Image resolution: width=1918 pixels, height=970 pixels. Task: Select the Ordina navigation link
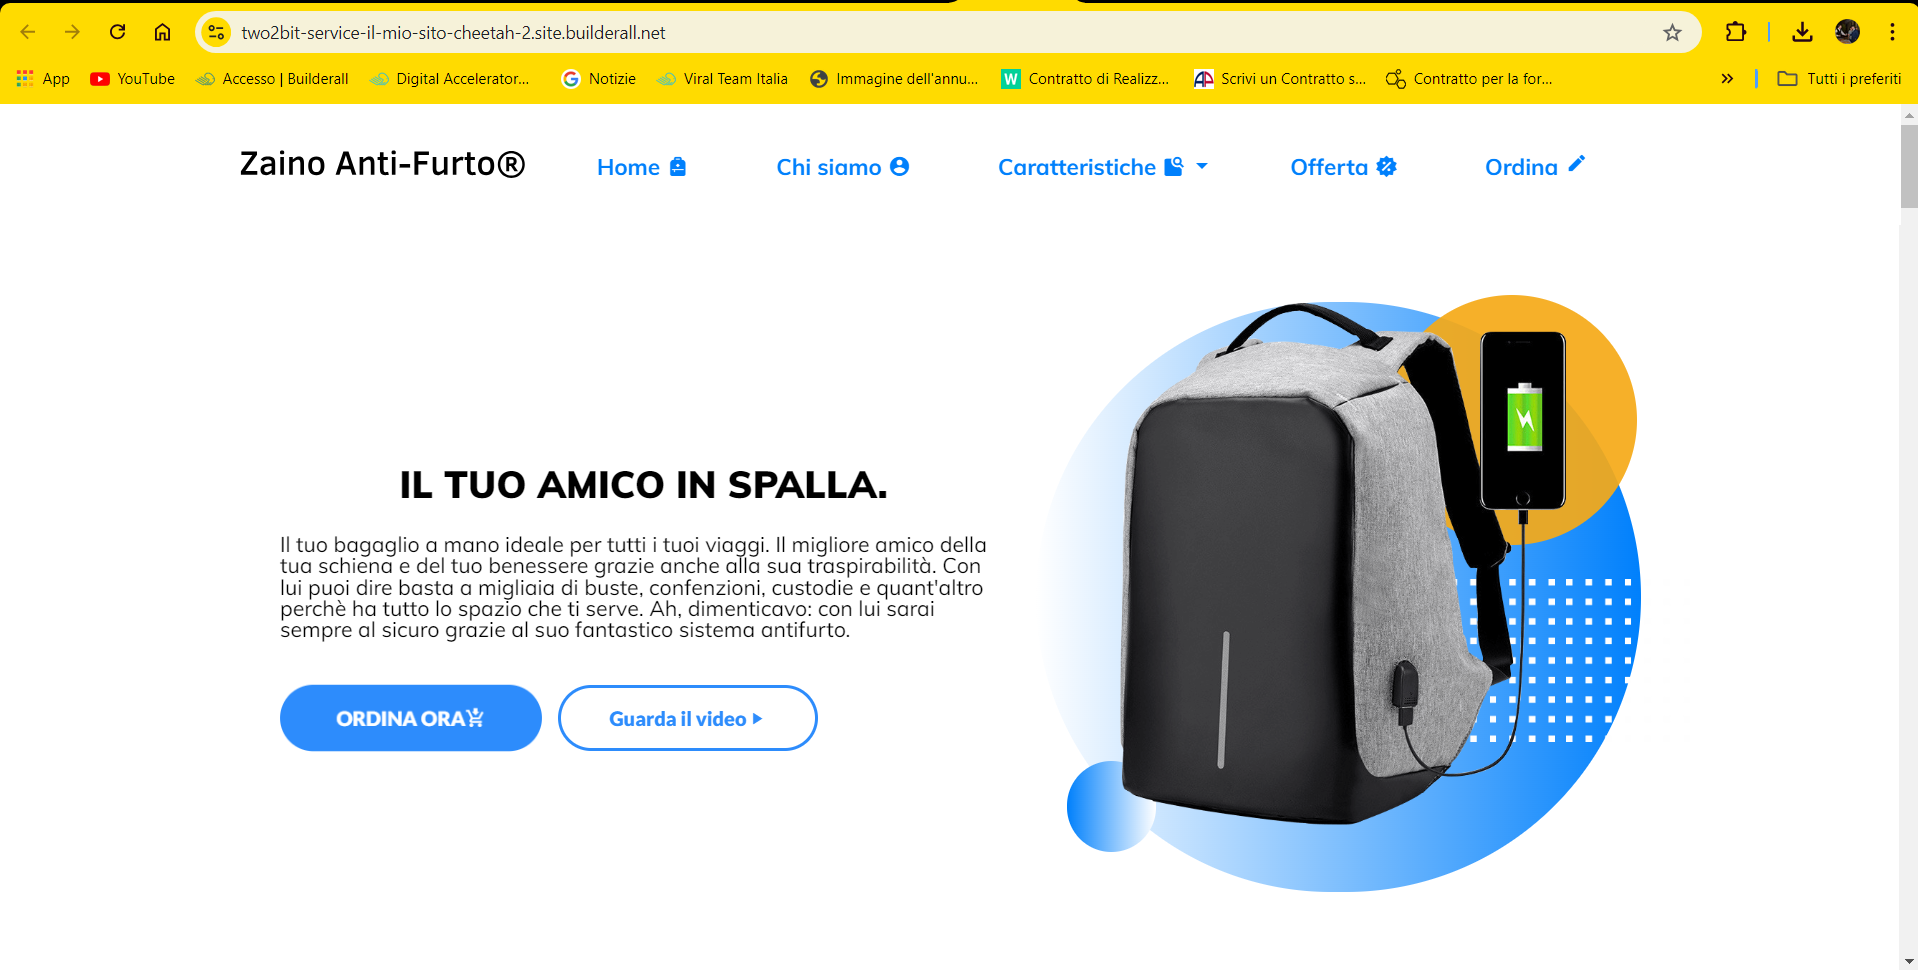coord(1535,166)
